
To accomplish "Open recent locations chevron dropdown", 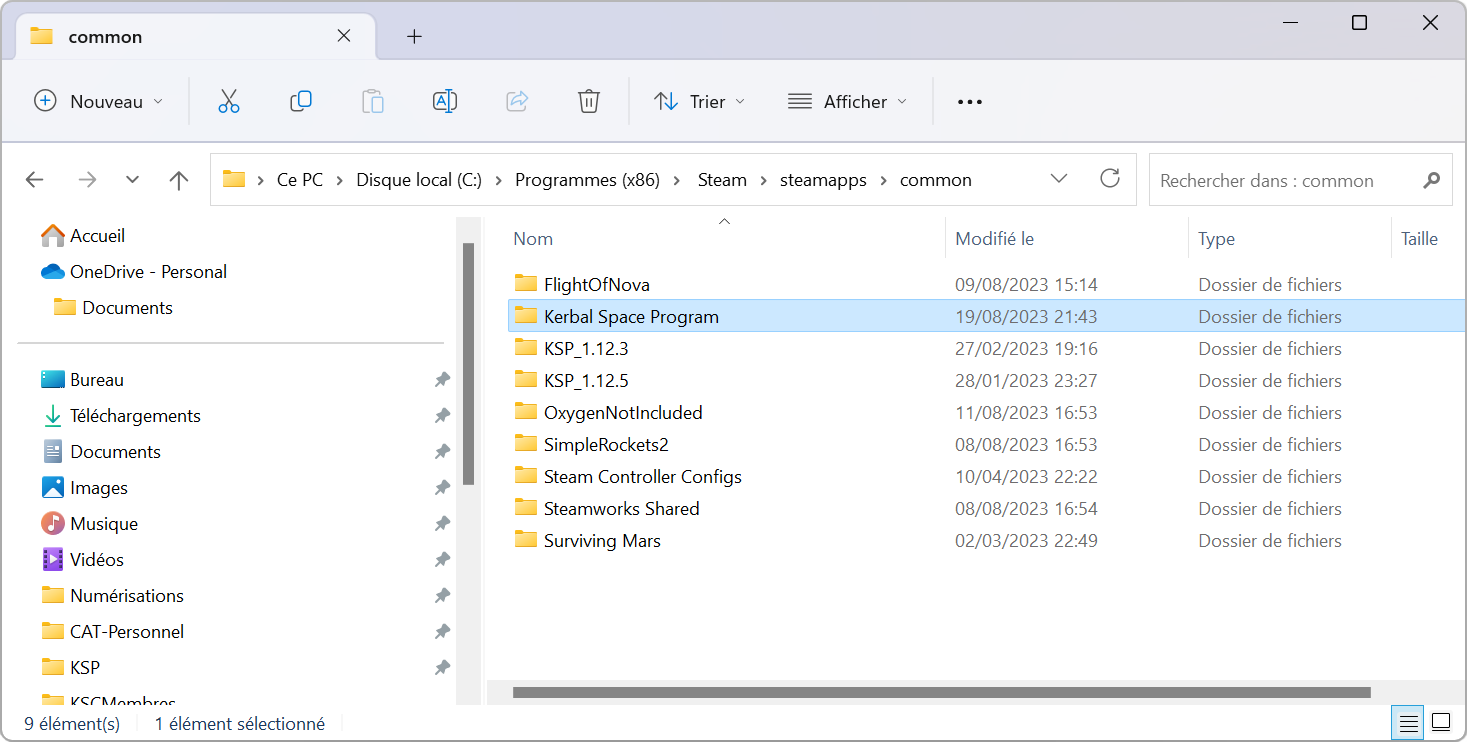I will (133, 180).
